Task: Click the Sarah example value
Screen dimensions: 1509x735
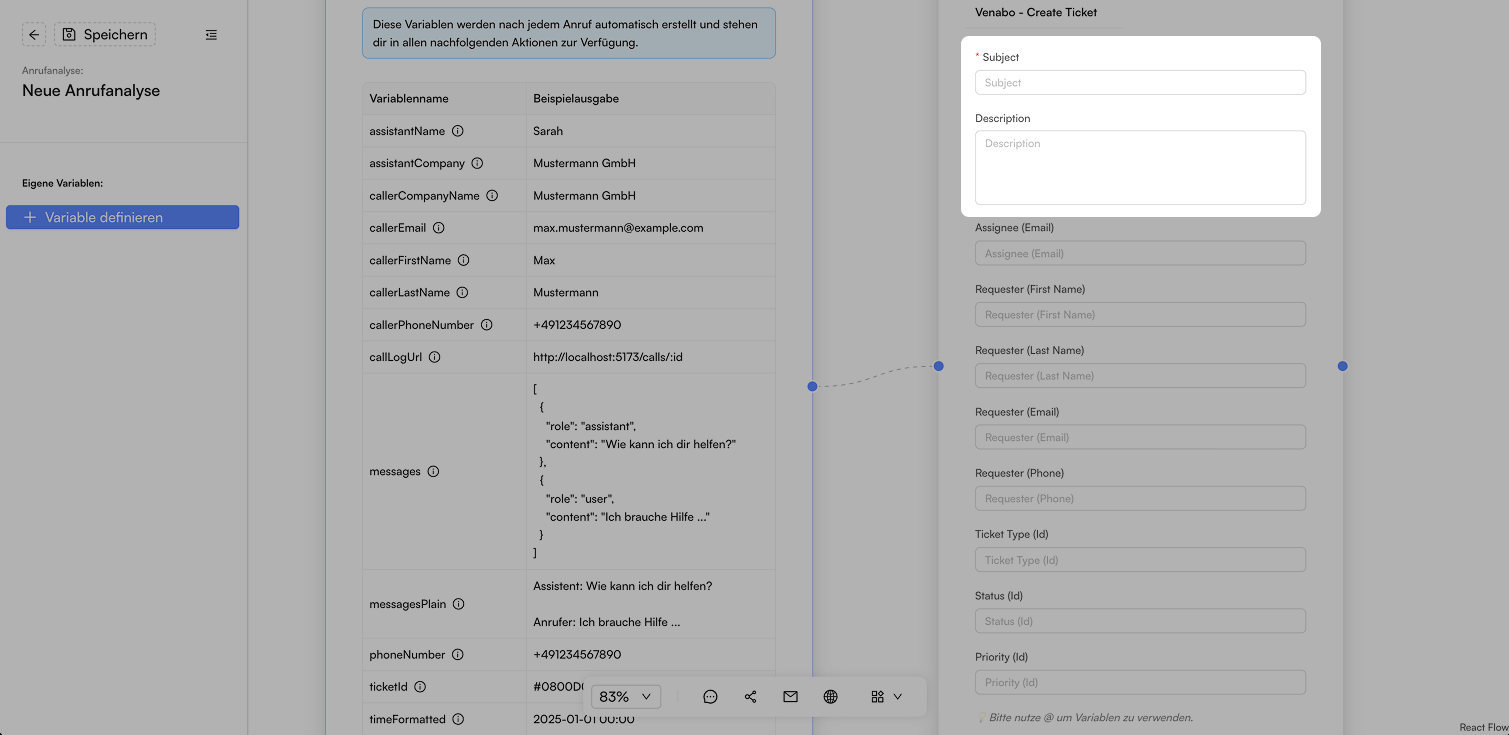Action: click(x=548, y=131)
